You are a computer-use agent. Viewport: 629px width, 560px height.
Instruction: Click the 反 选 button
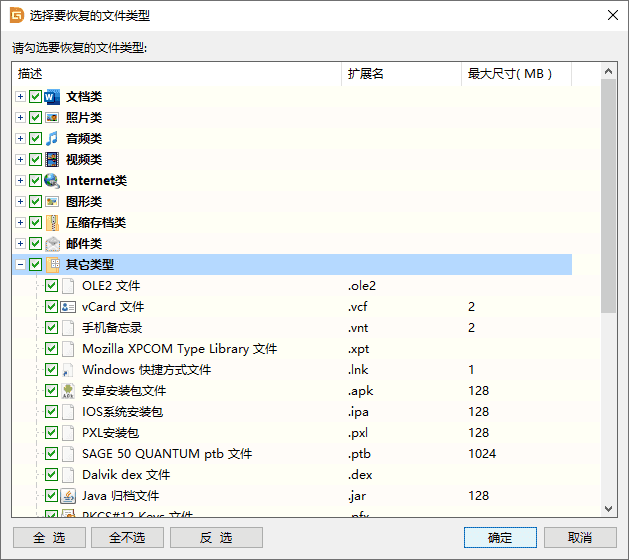(216, 538)
